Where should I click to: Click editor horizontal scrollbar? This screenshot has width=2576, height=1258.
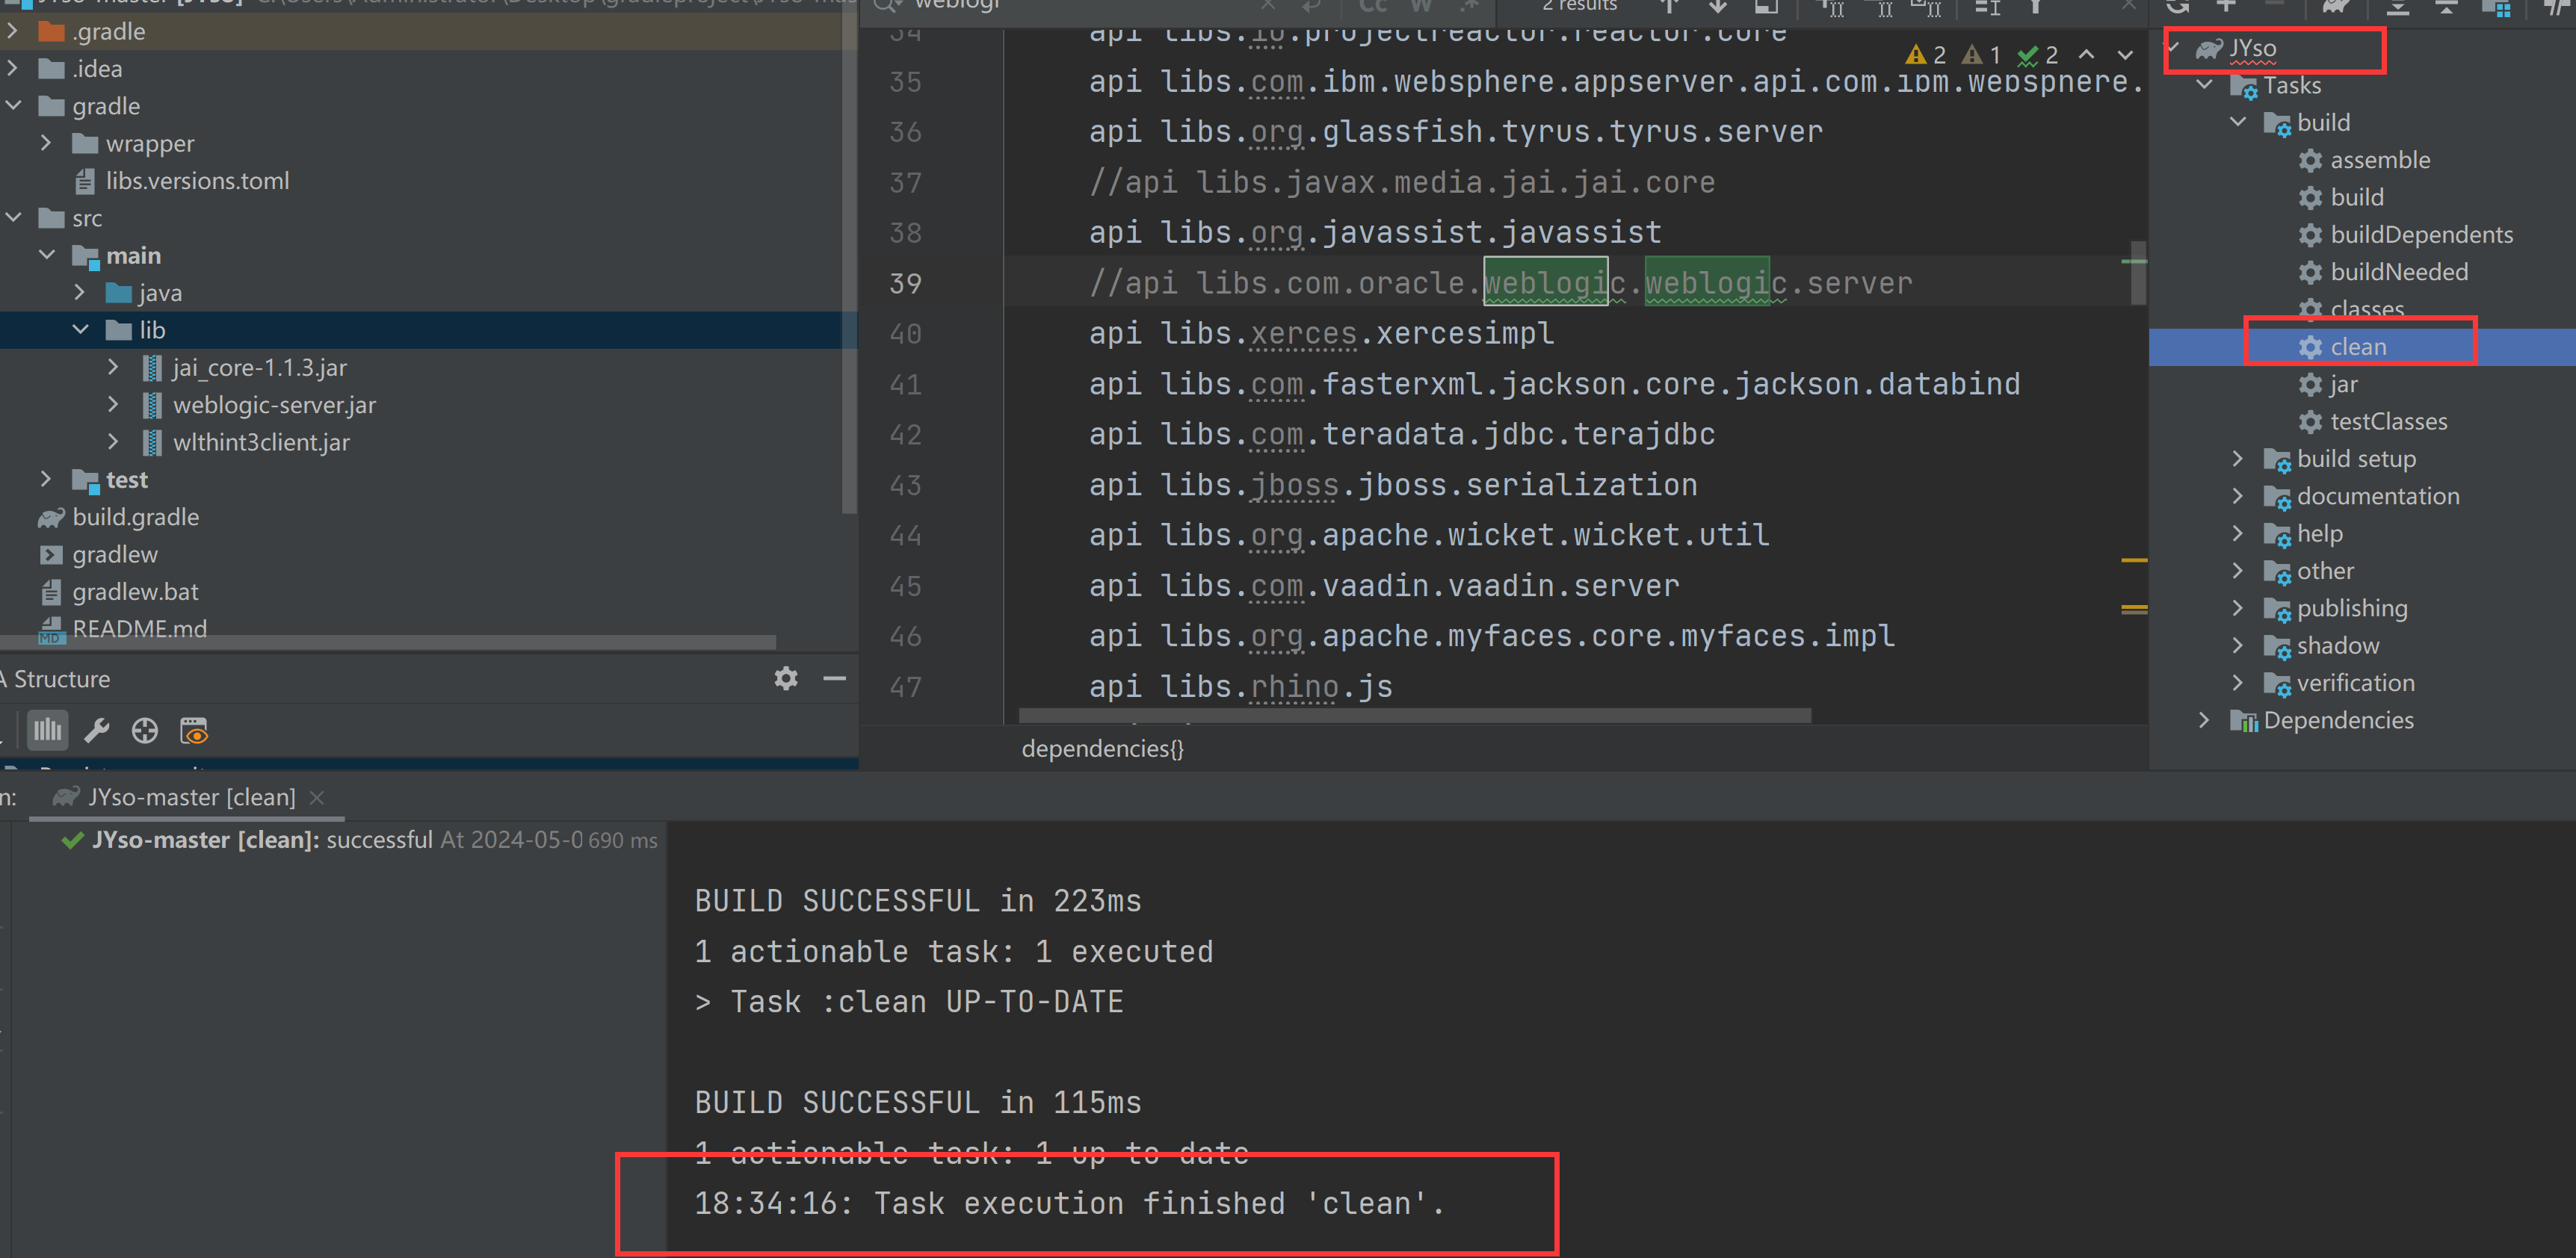1414,716
